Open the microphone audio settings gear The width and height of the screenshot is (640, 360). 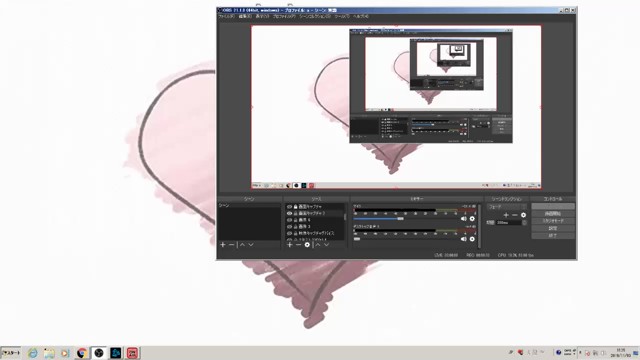472,219
